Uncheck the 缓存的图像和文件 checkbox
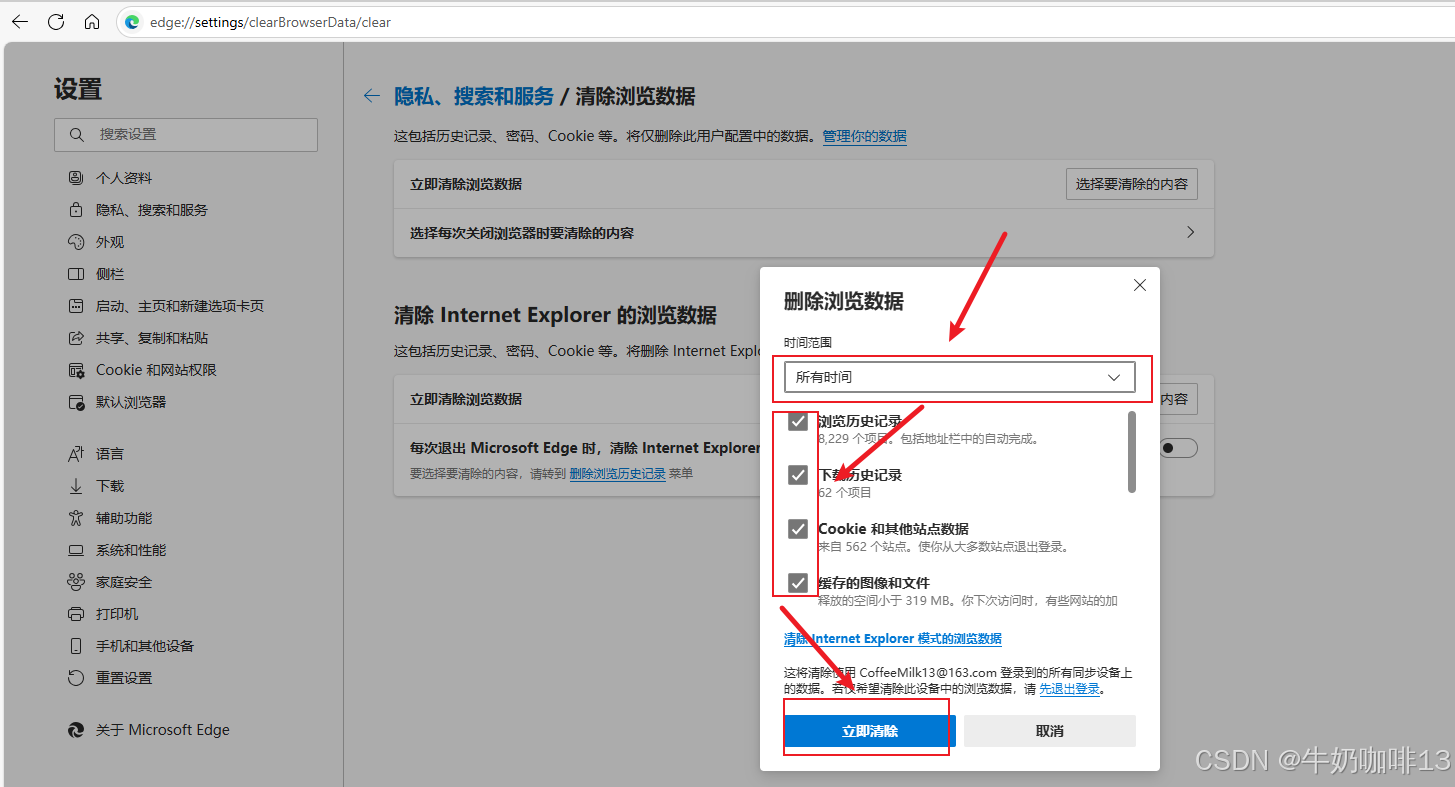 pos(797,583)
